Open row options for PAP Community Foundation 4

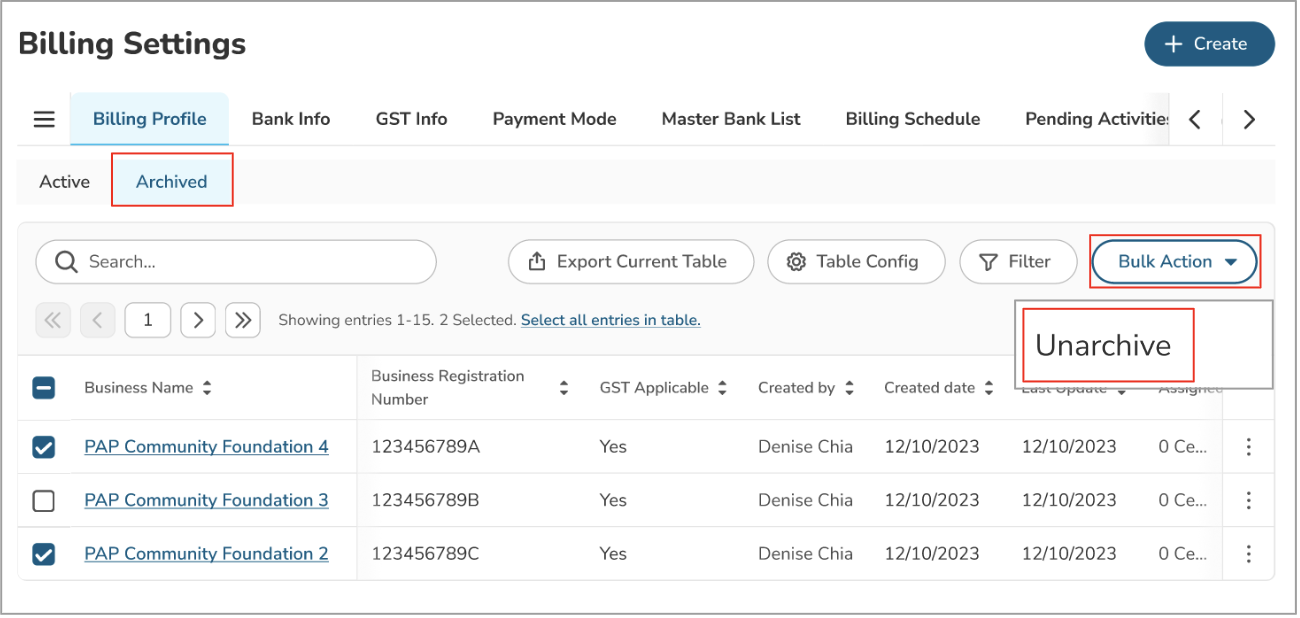[x=1248, y=447]
